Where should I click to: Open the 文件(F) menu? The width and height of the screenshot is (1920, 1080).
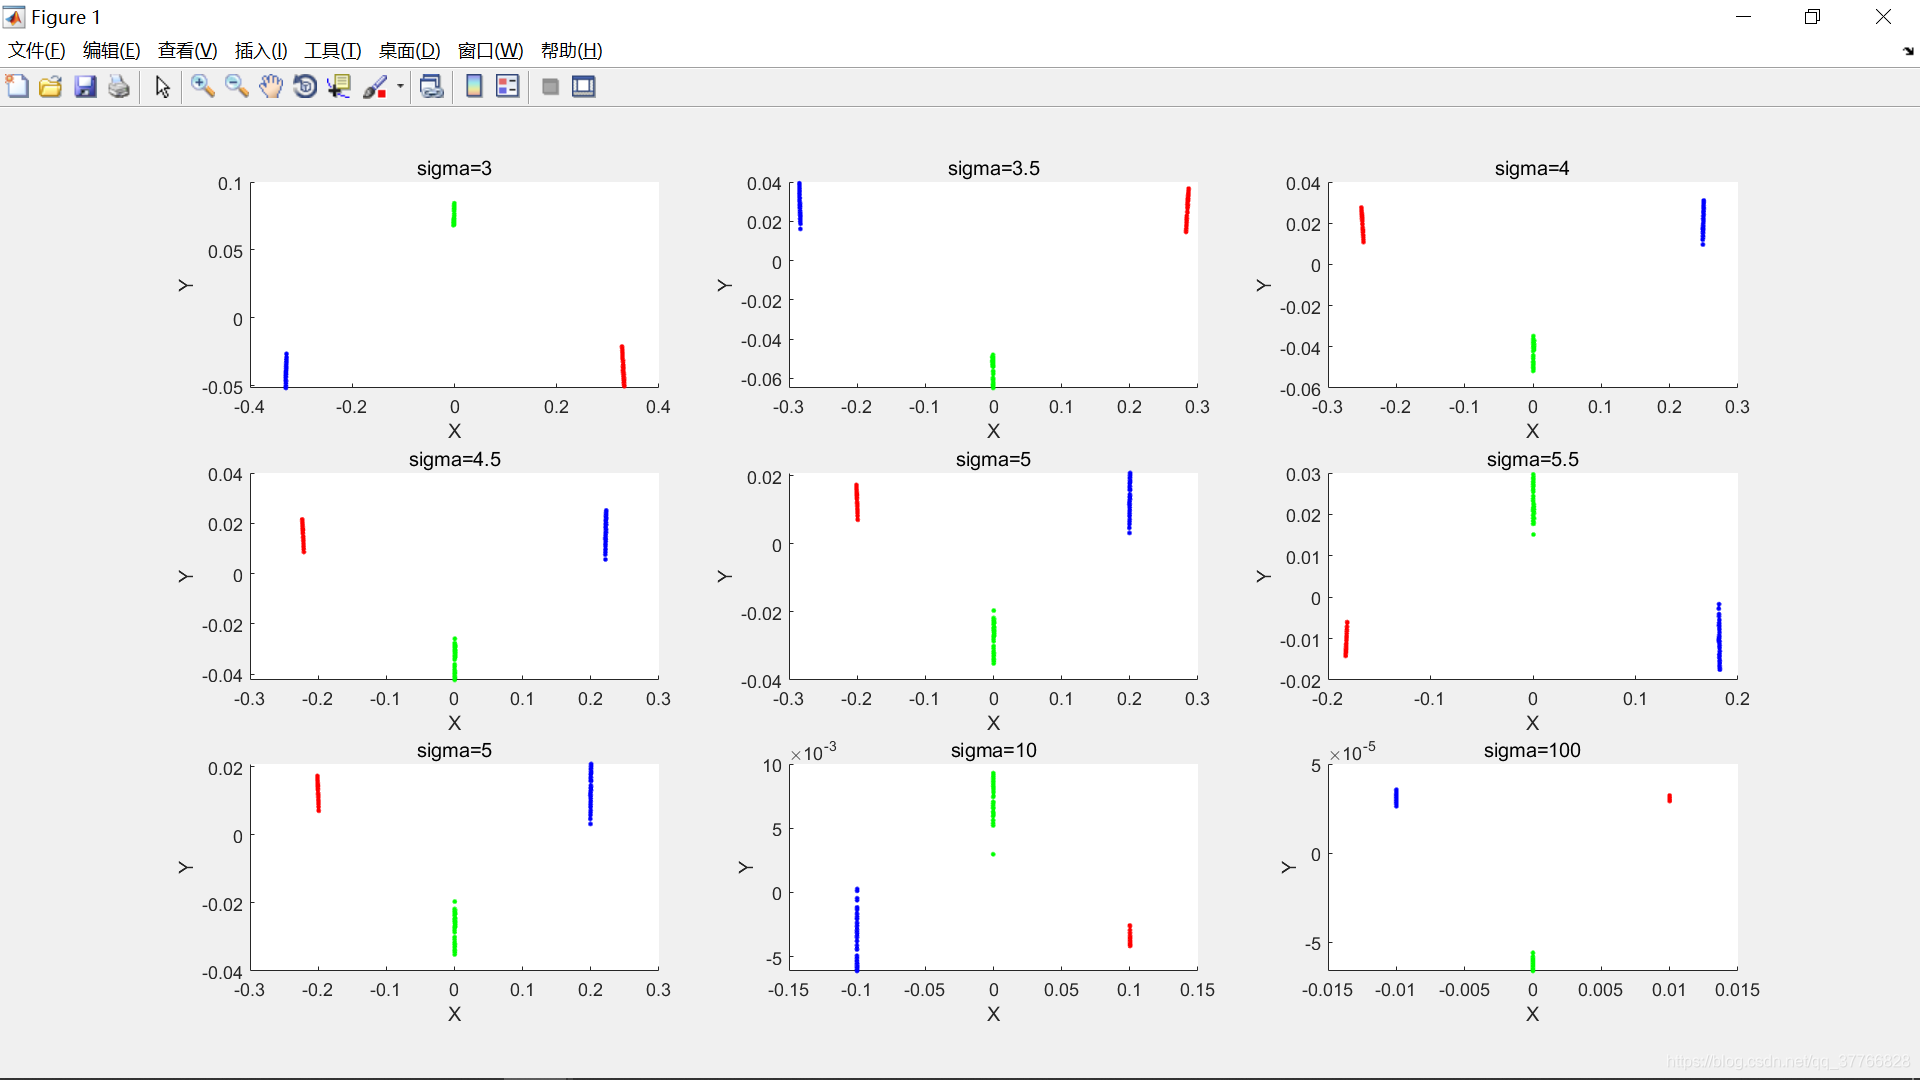tap(37, 51)
